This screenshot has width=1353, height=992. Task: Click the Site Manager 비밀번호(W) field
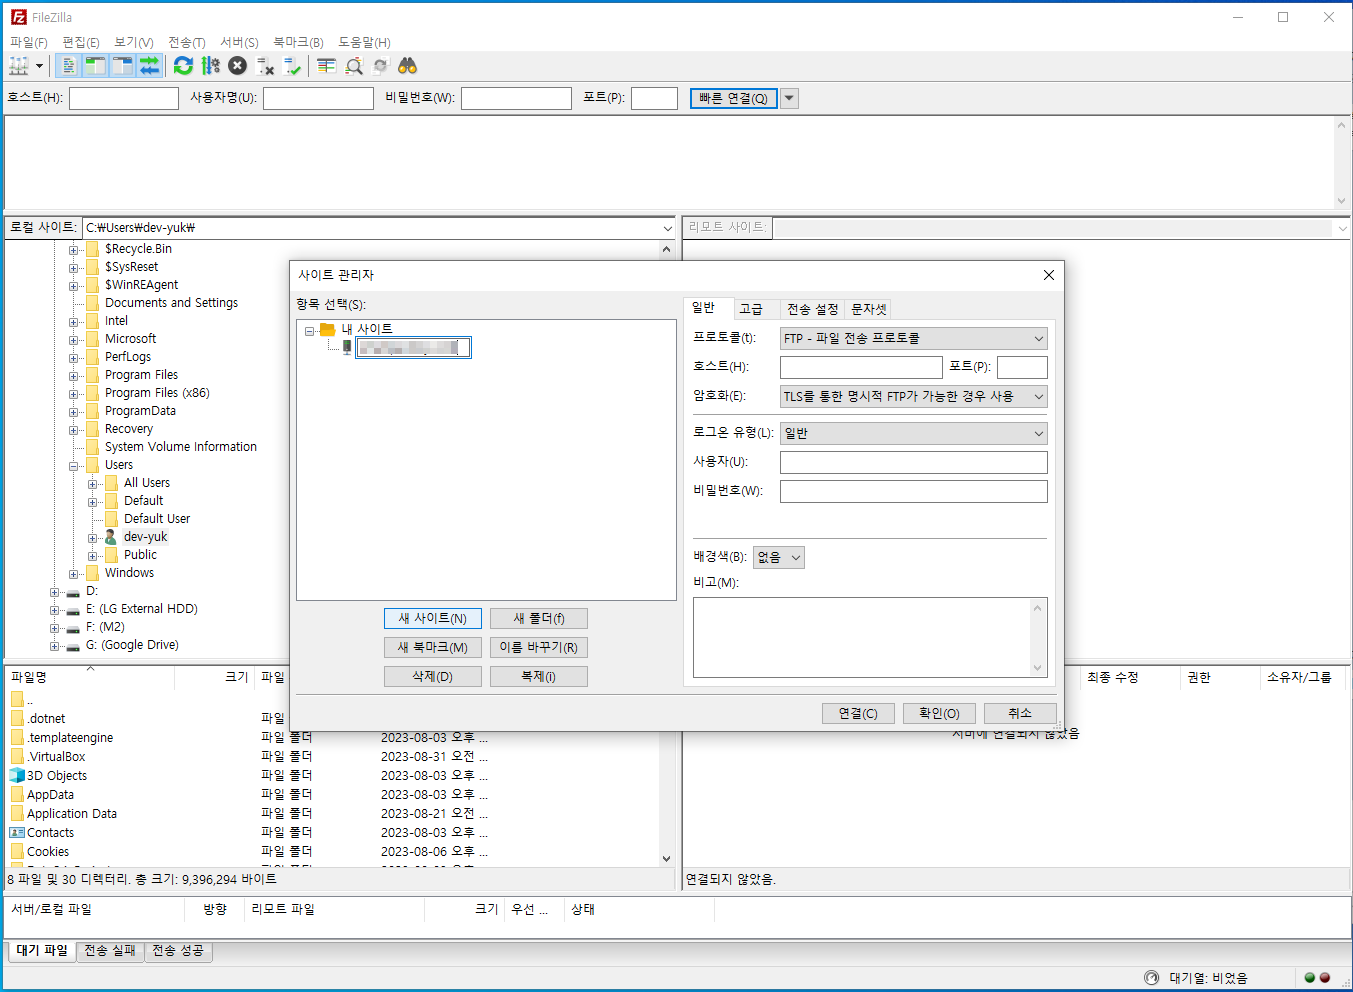913,491
